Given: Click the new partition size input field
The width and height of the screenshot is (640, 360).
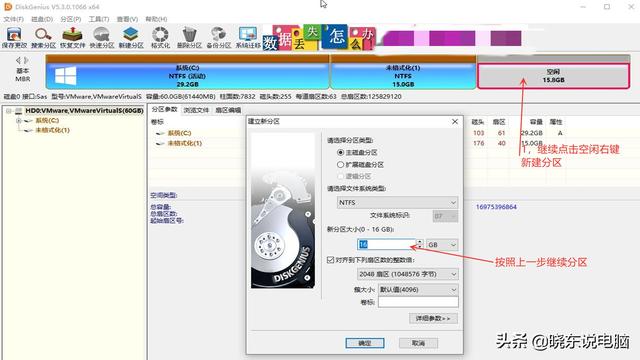Looking at the screenshot, I should [x=386, y=244].
